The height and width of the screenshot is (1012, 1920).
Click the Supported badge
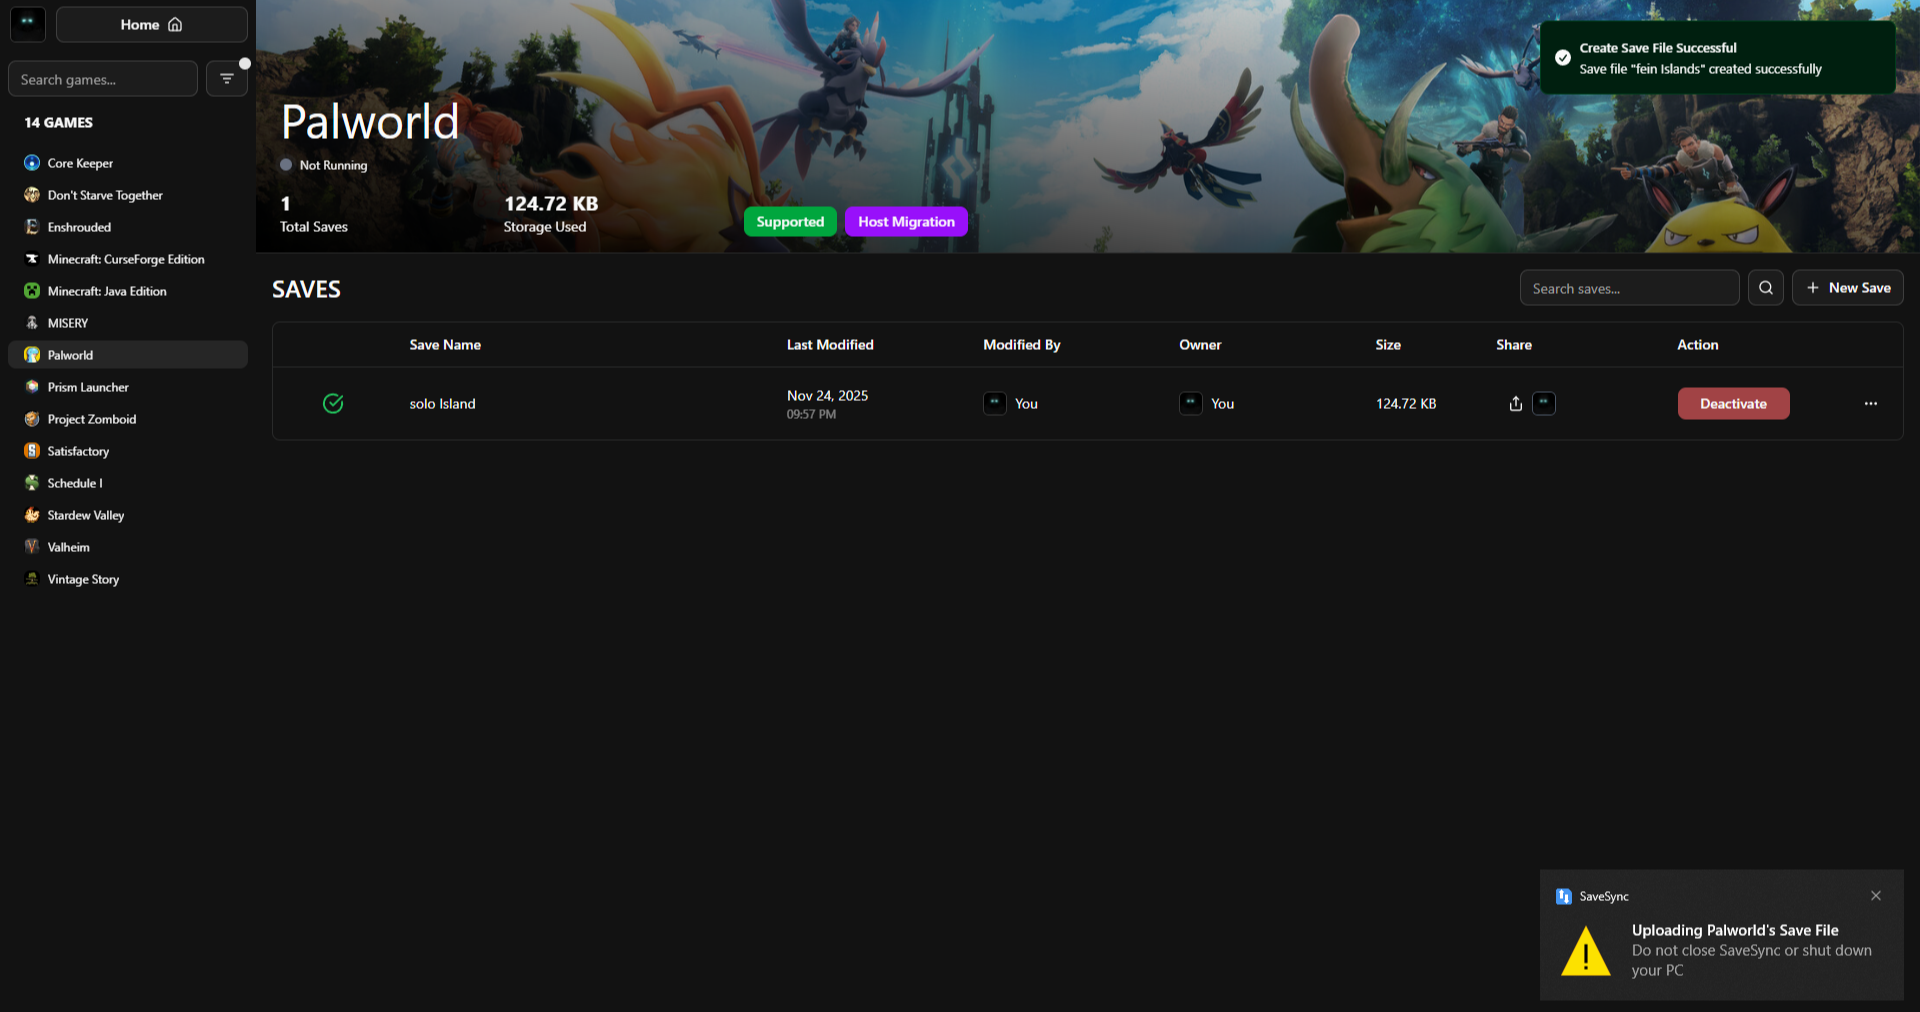(790, 222)
